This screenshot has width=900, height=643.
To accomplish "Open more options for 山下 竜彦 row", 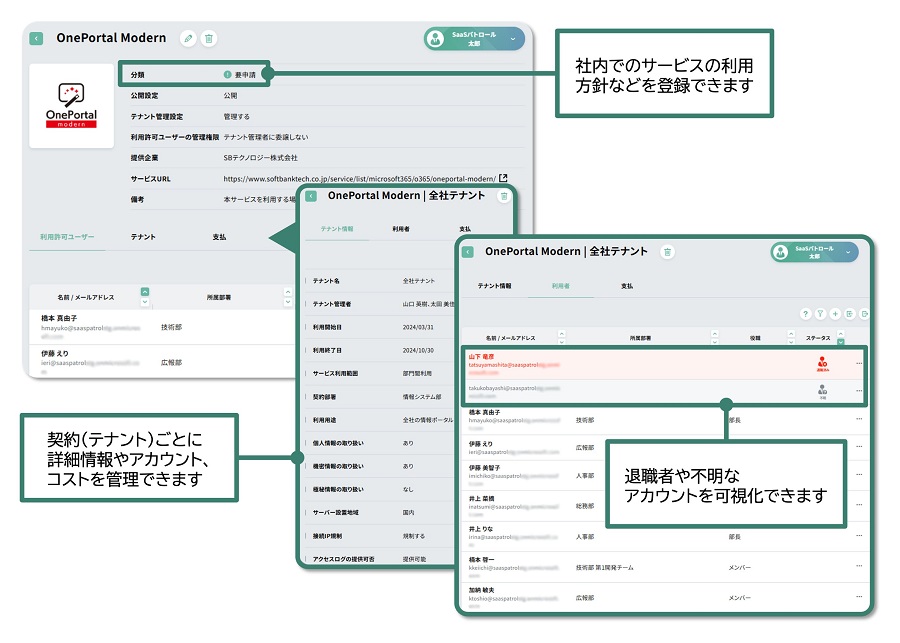I will (858, 363).
